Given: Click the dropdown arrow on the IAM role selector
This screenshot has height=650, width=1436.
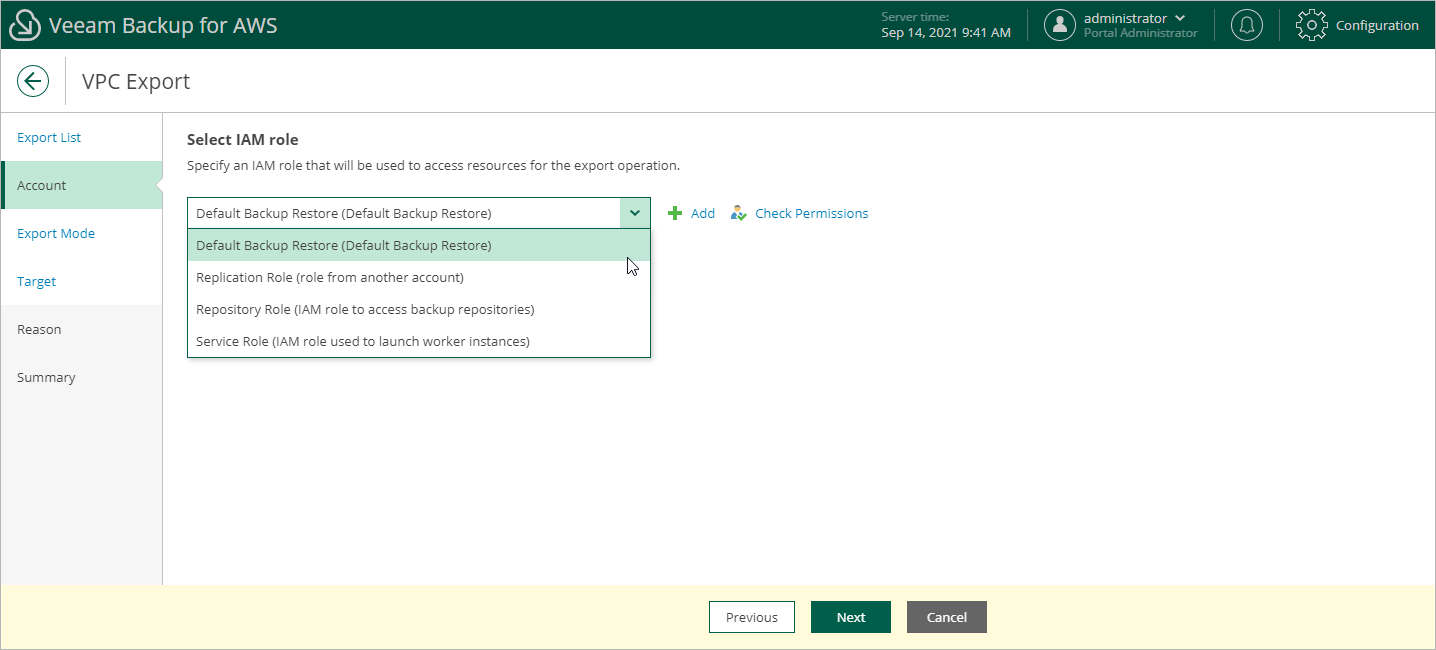Looking at the screenshot, I should [634, 213].
